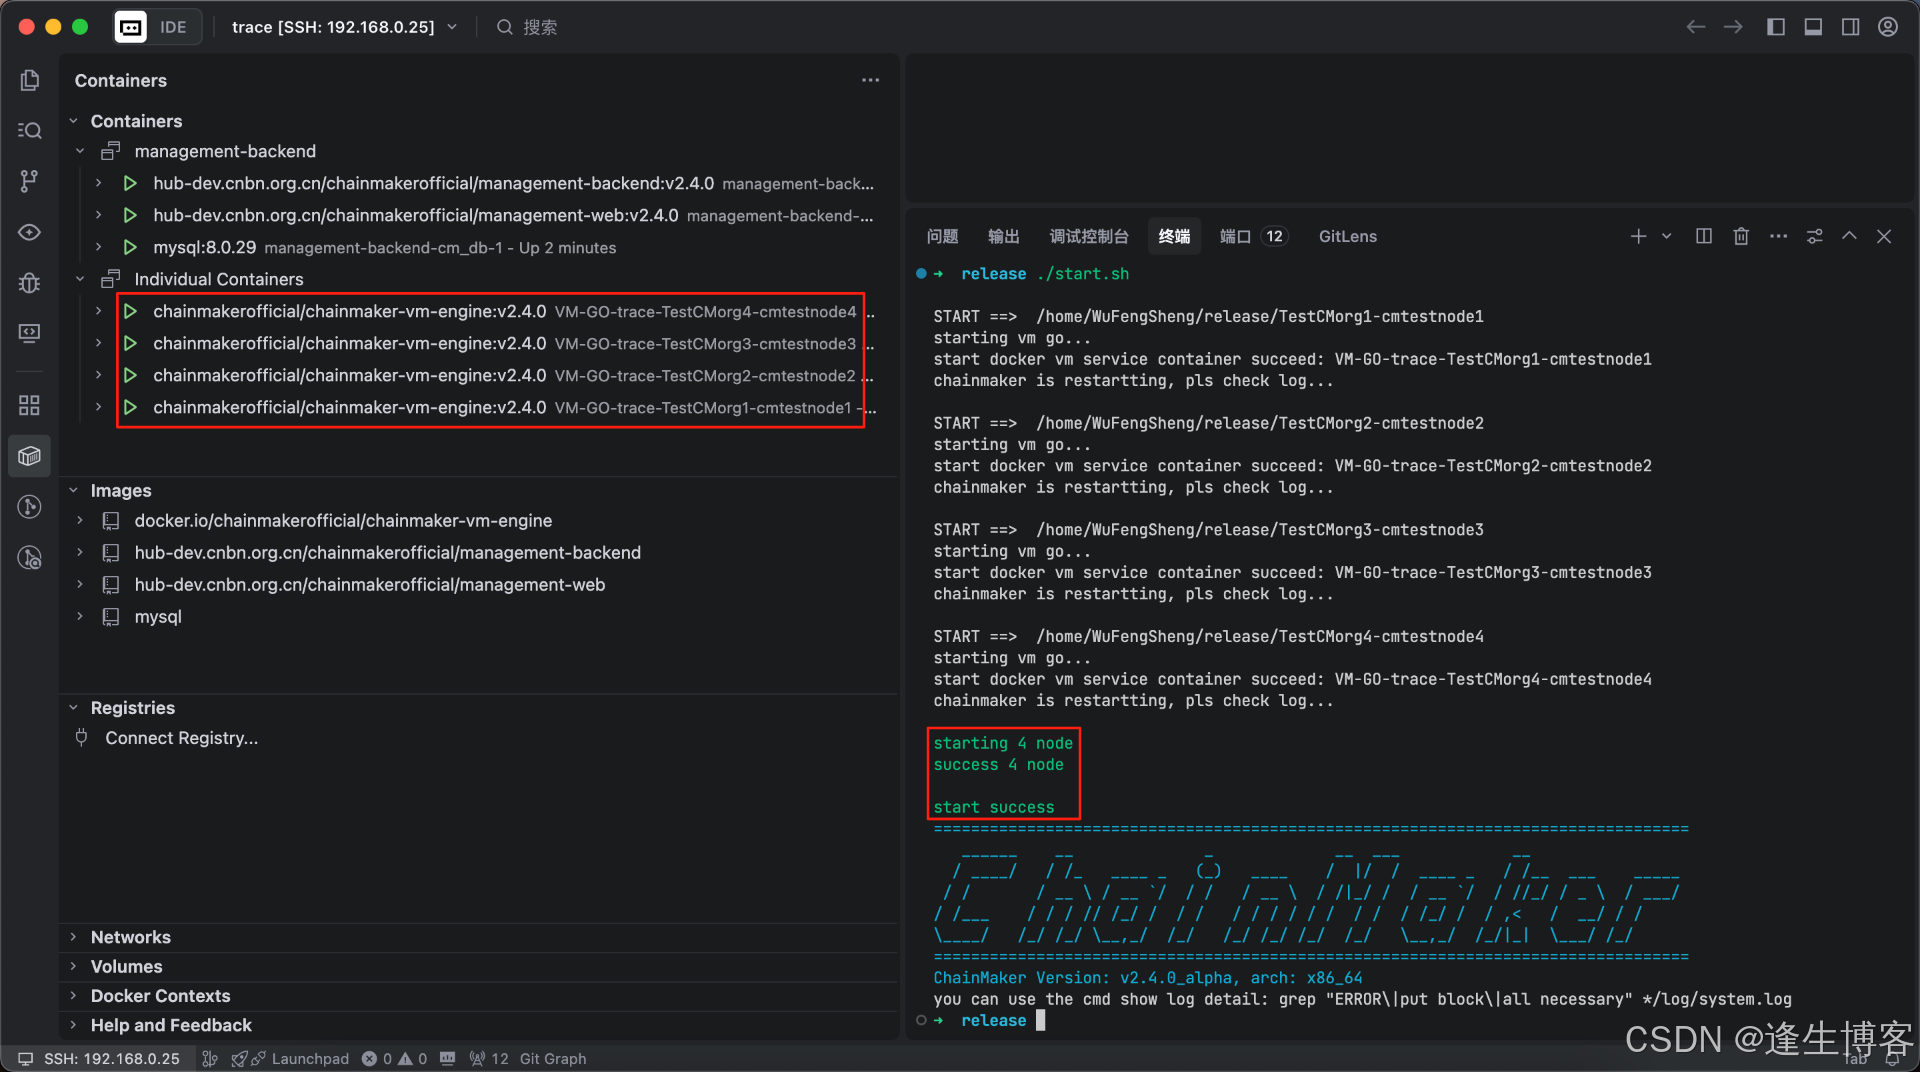Click the terminal prompt input line
This screenshot has width=1920, height=1072.
1040,1020
